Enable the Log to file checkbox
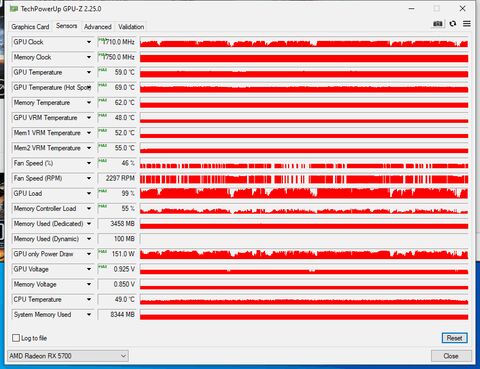 point(16,338)
